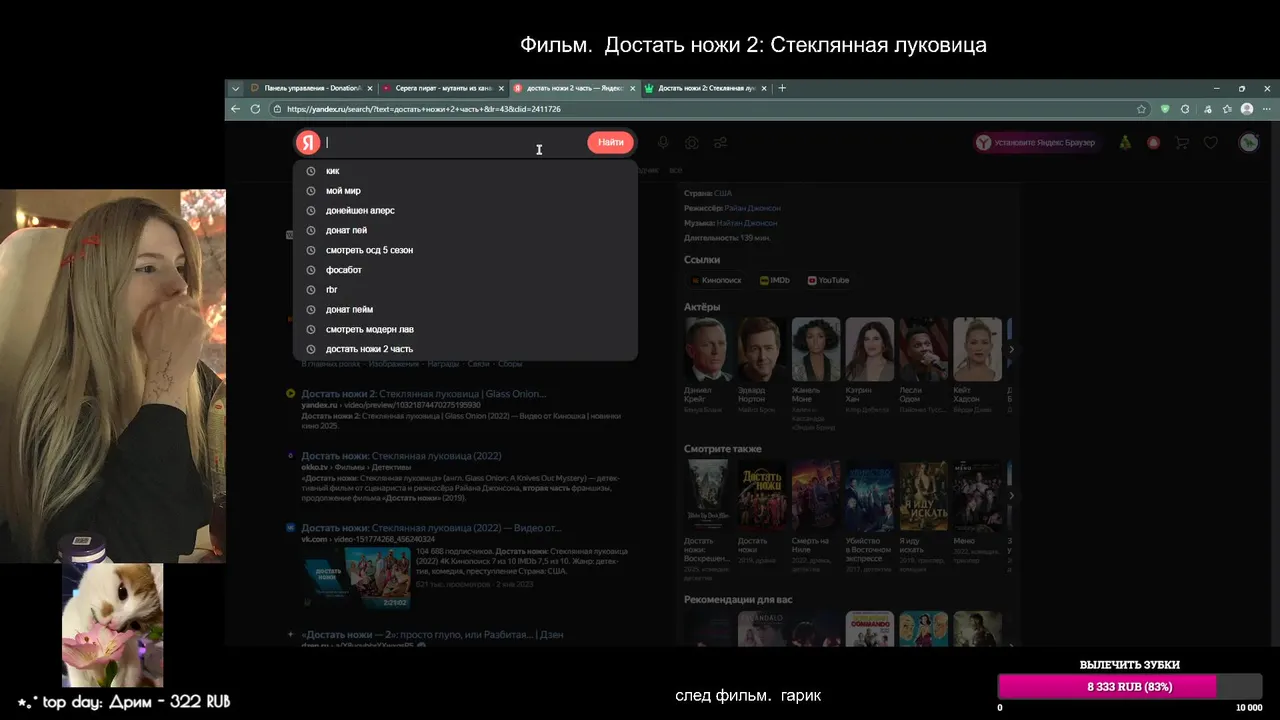The width and height of the screenshot is (1280, 720).
Task: Select suggestion 'rbr'
Action: click(x=465, y=290)
